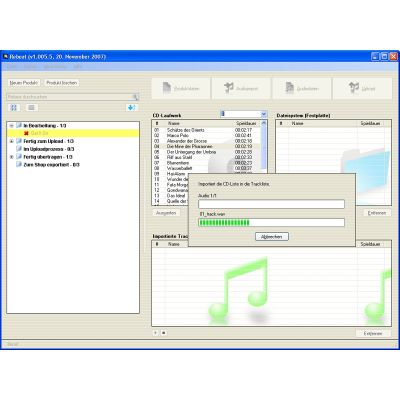Click the green track progress bar

271,223
